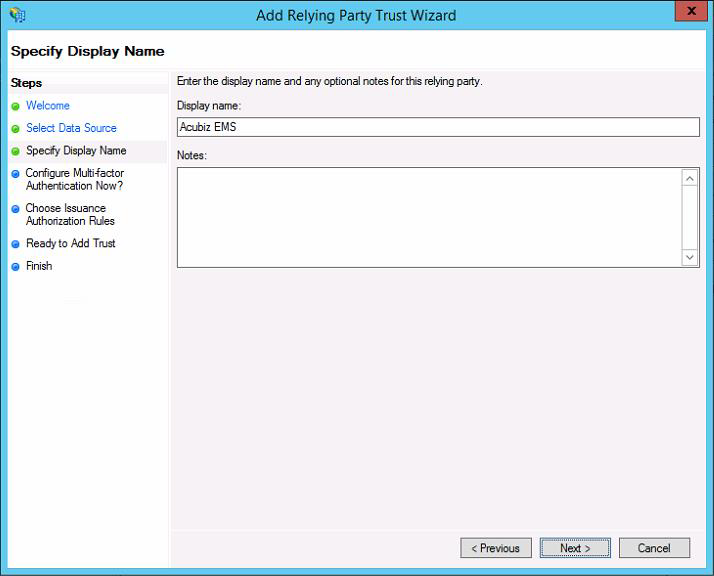Click Configure Multi-factor Authentication Now step
This screenshot has height=576, width=714.
75,179
